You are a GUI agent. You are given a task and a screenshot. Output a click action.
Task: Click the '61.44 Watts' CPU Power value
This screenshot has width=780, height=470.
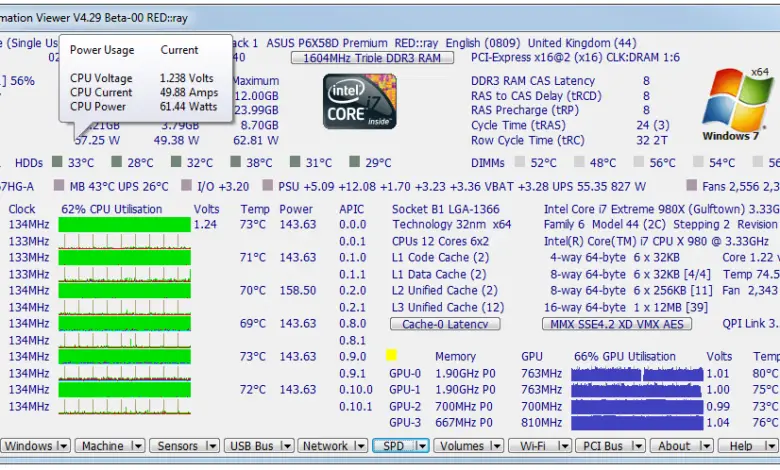coord(189,106)
